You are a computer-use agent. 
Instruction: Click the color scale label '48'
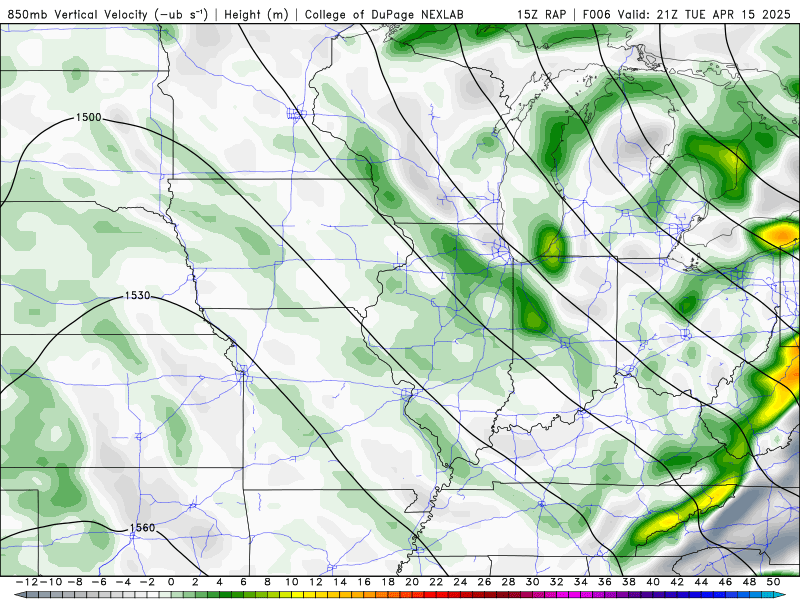(x=749, y=582)
